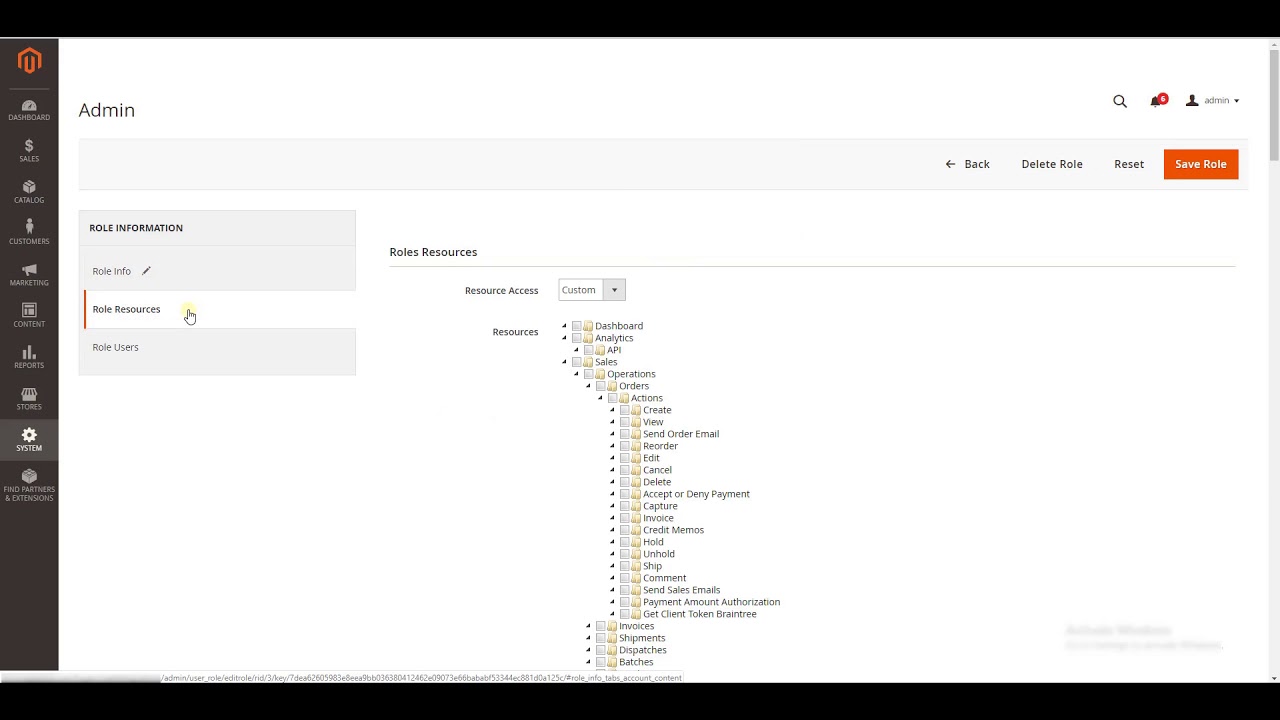Go Back to the roles list

click(967, 164)
